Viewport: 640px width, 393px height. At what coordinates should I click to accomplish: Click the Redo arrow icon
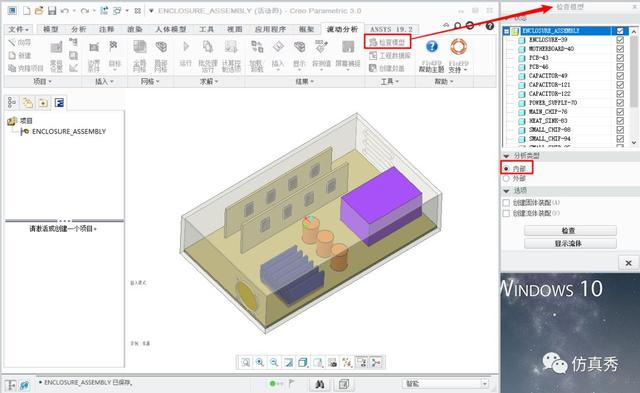84,11
